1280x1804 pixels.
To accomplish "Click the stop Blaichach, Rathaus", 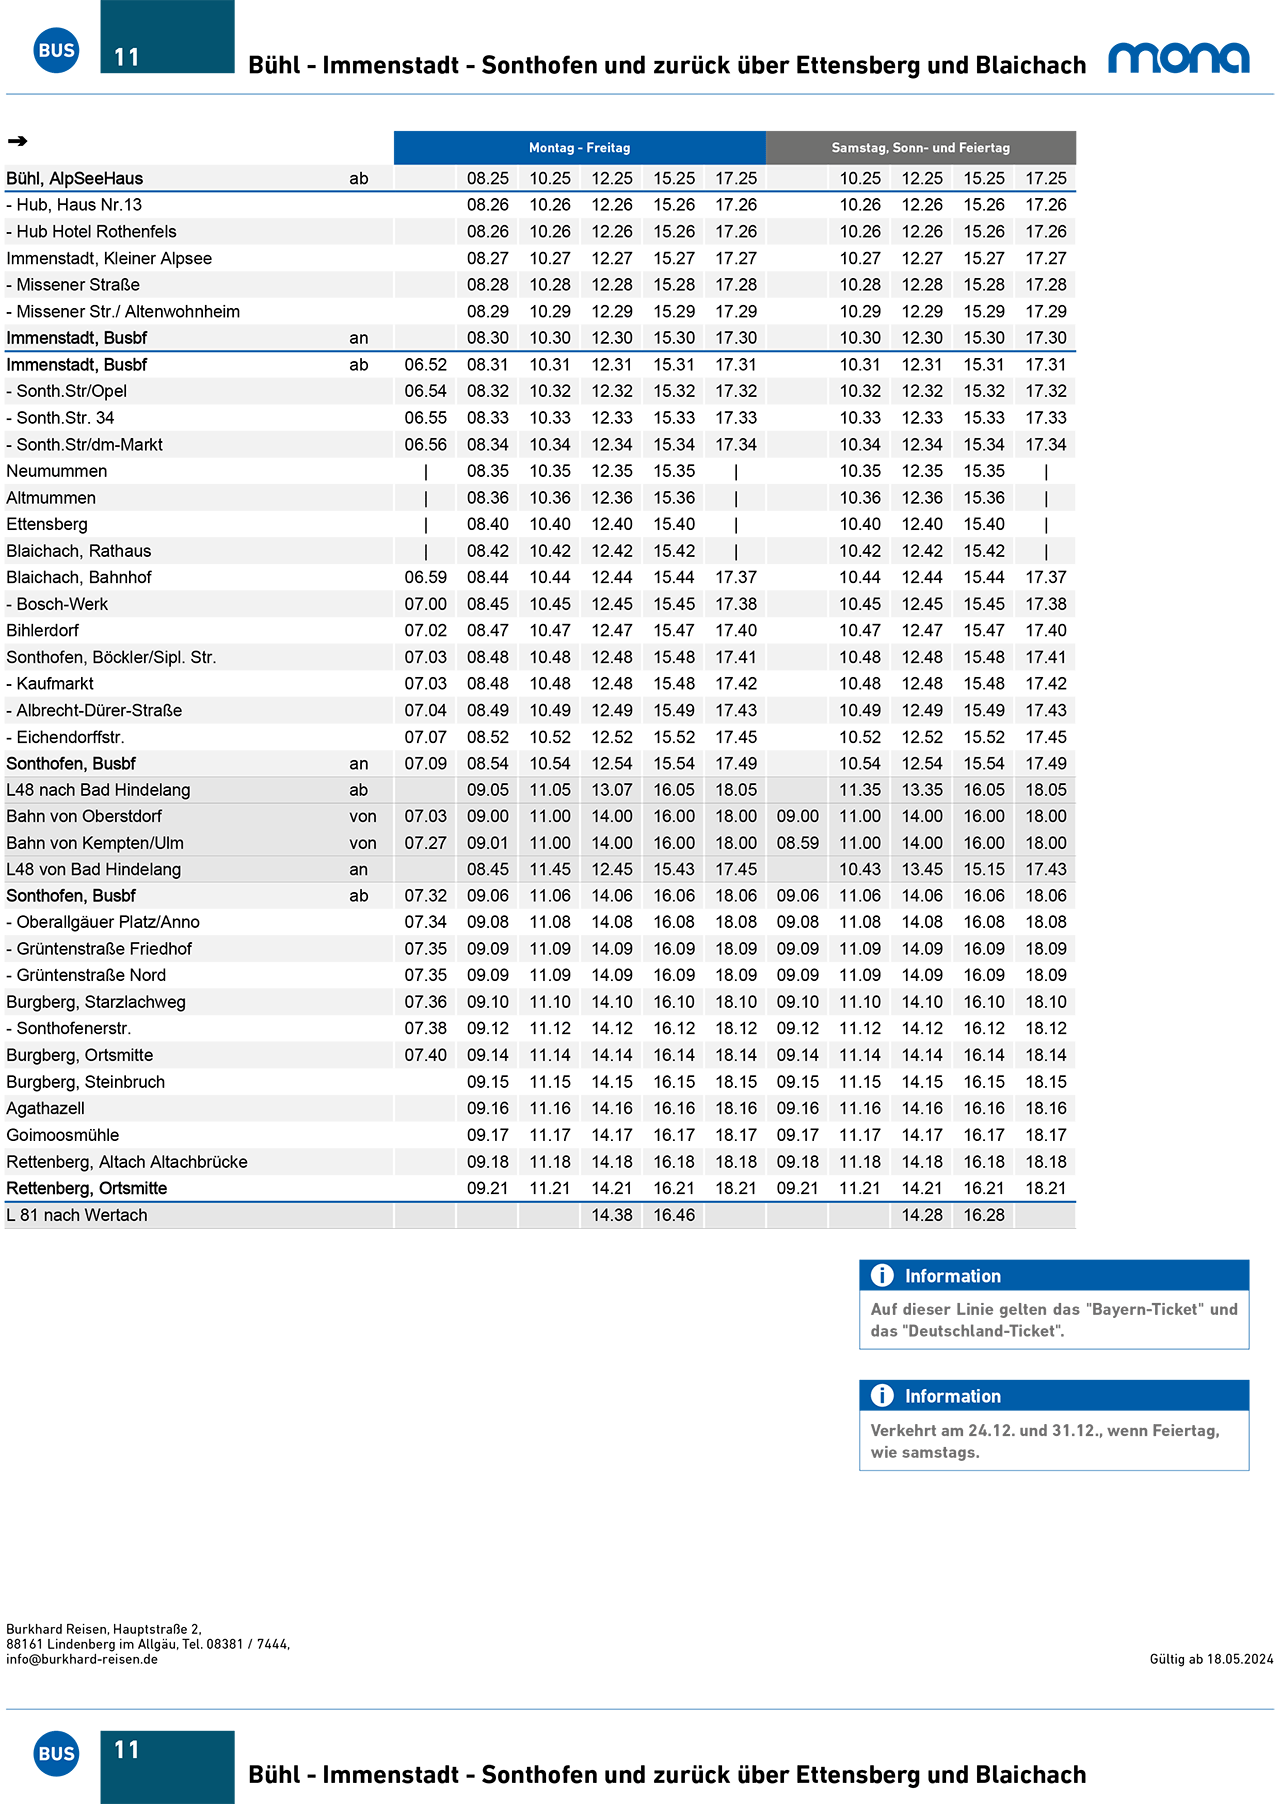I will (x=79, y=550).
